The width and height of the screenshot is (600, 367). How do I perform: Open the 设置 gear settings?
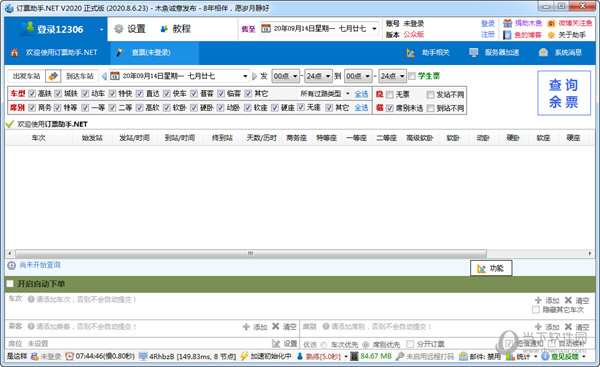[x=119, y=29]
